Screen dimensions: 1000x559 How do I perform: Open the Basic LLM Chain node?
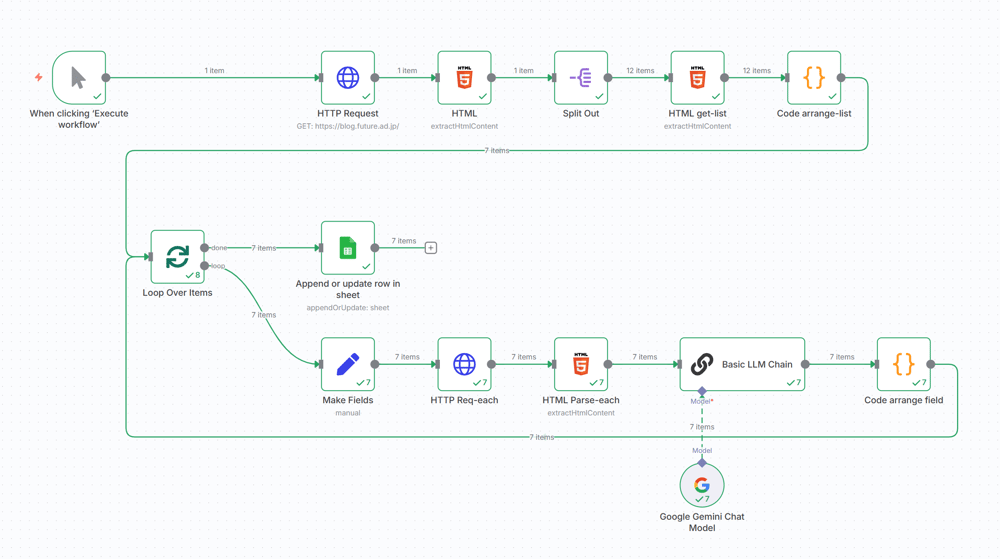point(742,364)
